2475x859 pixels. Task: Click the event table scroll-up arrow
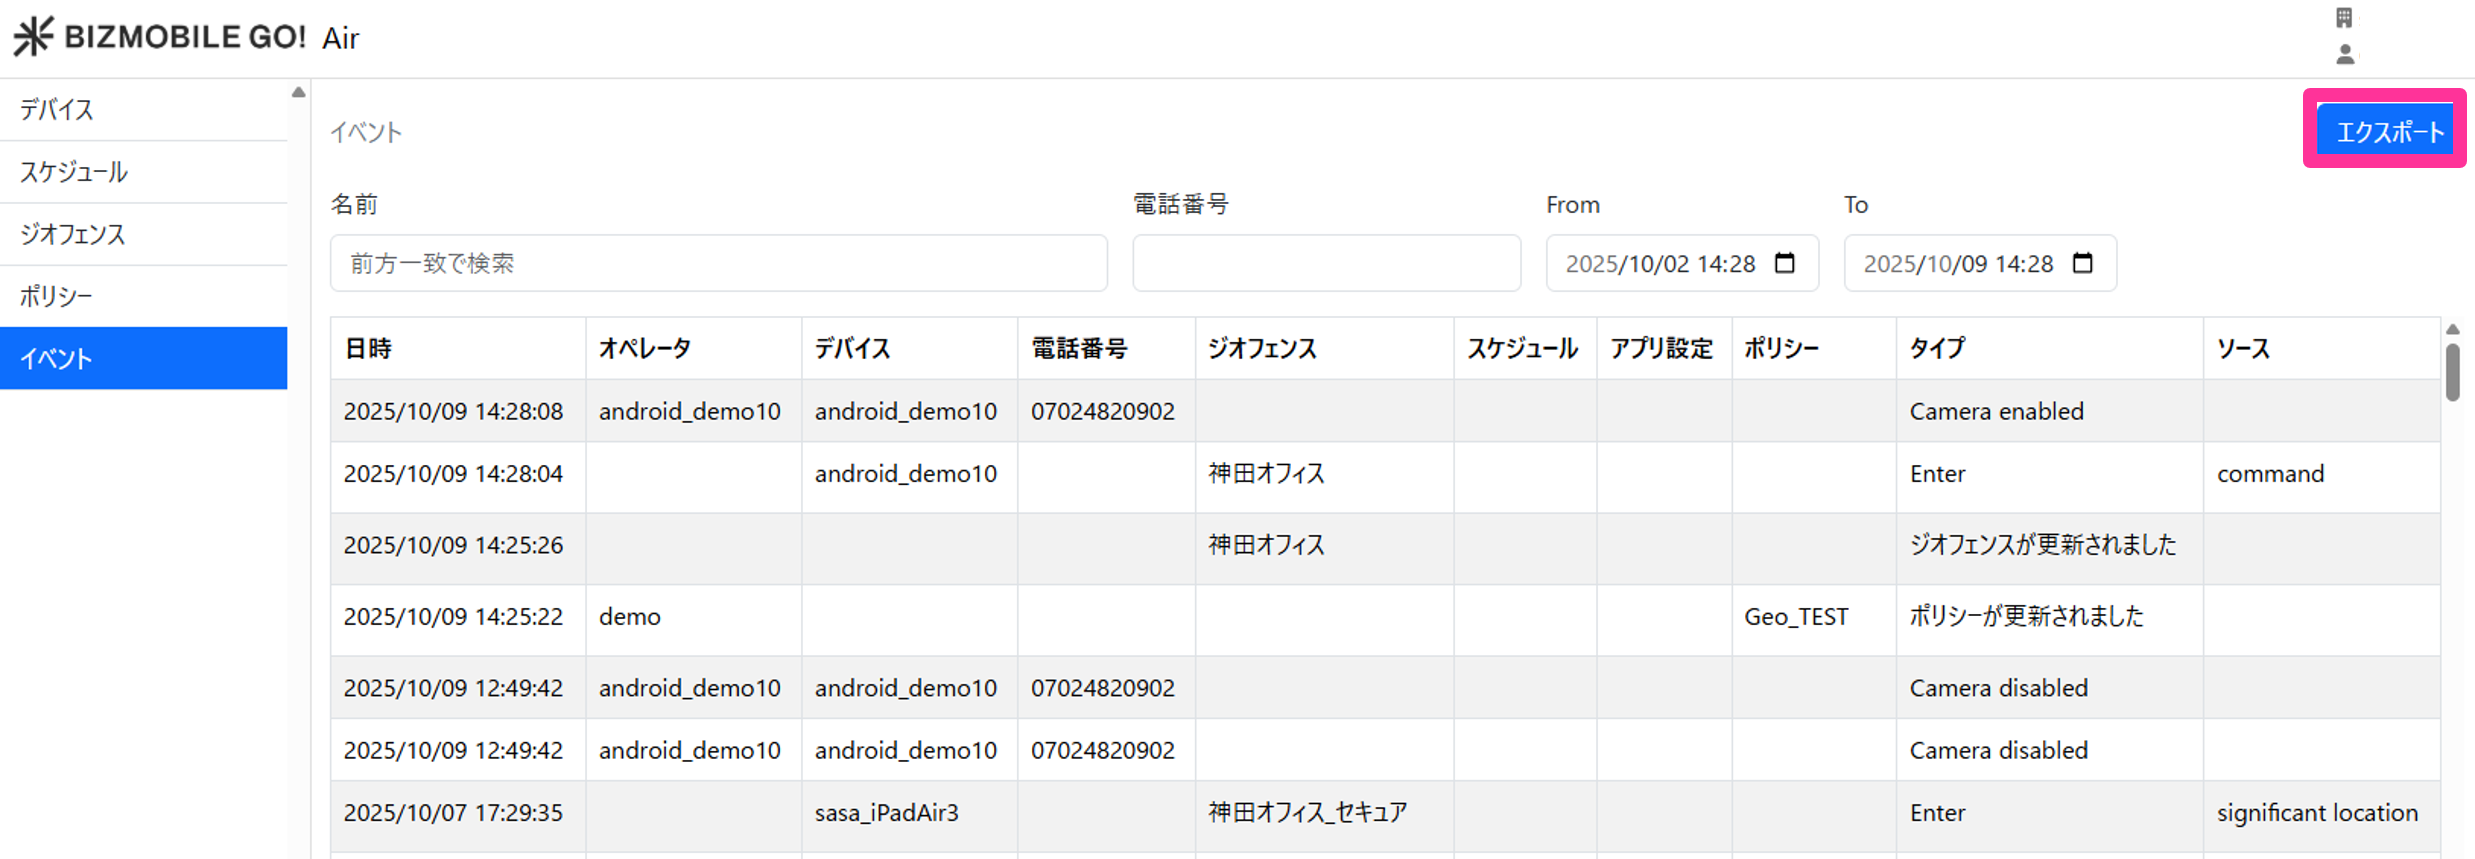pos(2452,330)
